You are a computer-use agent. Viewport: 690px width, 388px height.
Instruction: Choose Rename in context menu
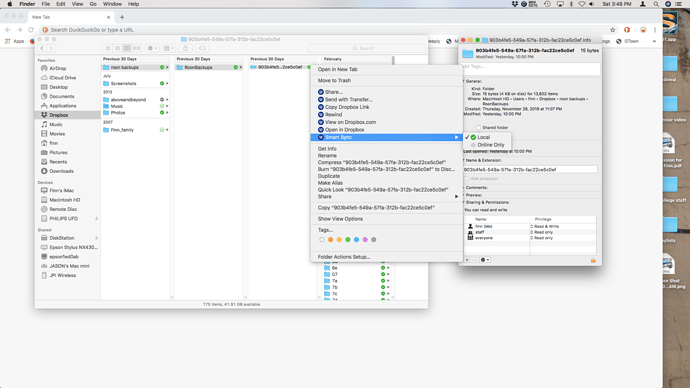click(327, 156)
